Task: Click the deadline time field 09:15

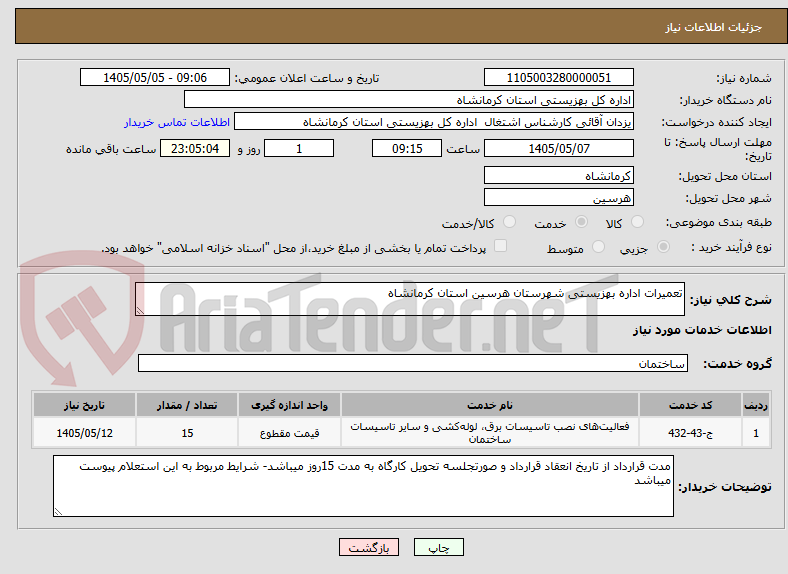Action: click(407, 148)
